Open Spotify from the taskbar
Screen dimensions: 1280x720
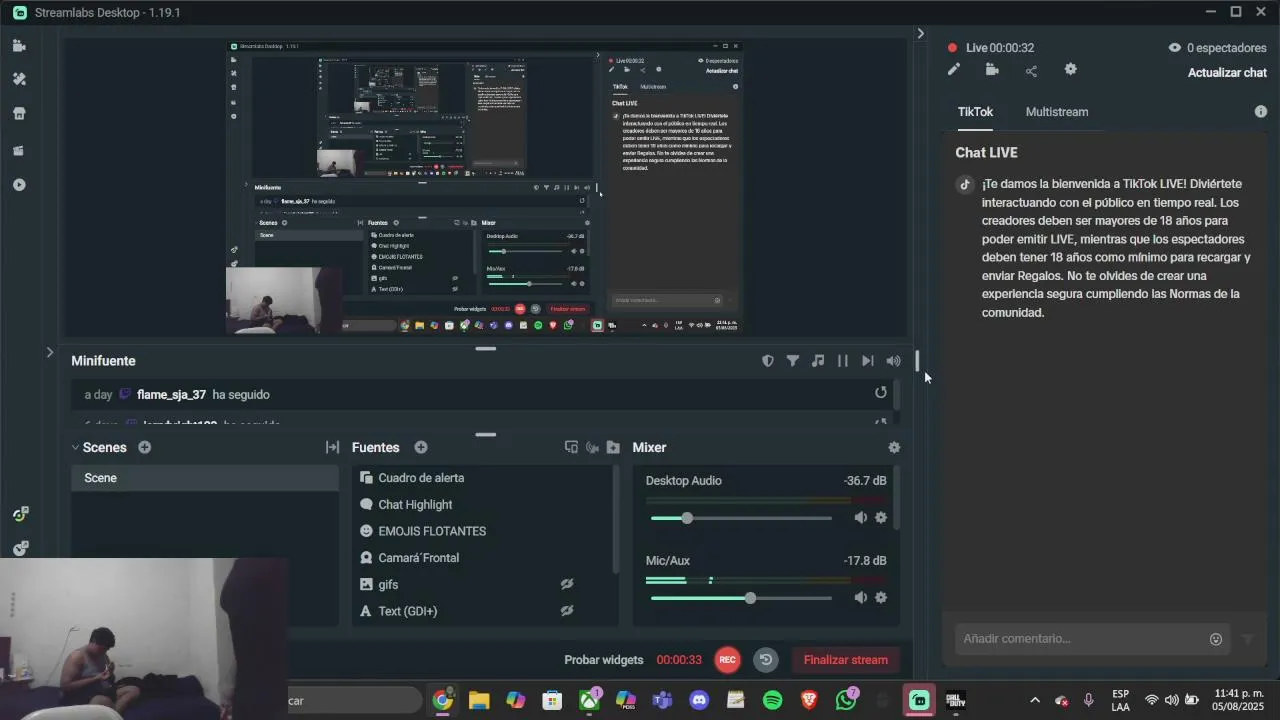point(773,700)
